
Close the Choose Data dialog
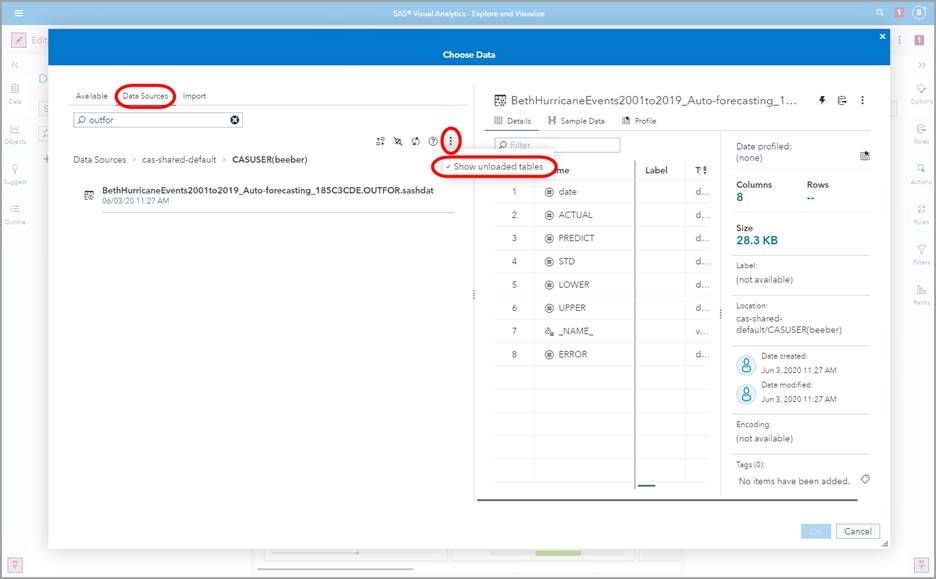click(882, 36)
